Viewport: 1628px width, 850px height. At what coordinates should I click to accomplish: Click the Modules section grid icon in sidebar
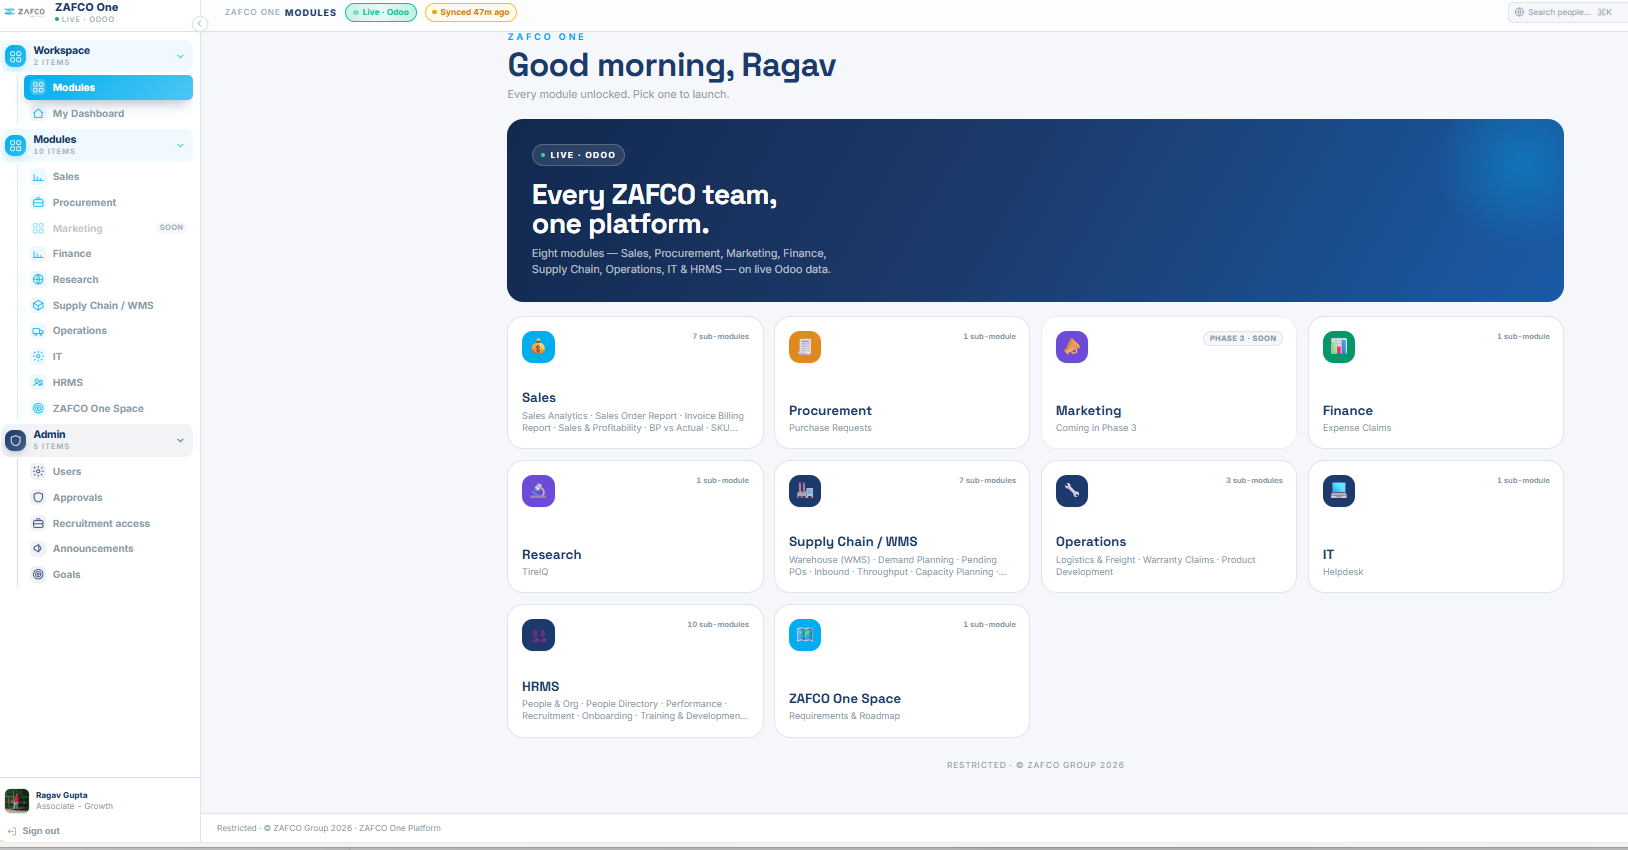[x=15, y=146]
